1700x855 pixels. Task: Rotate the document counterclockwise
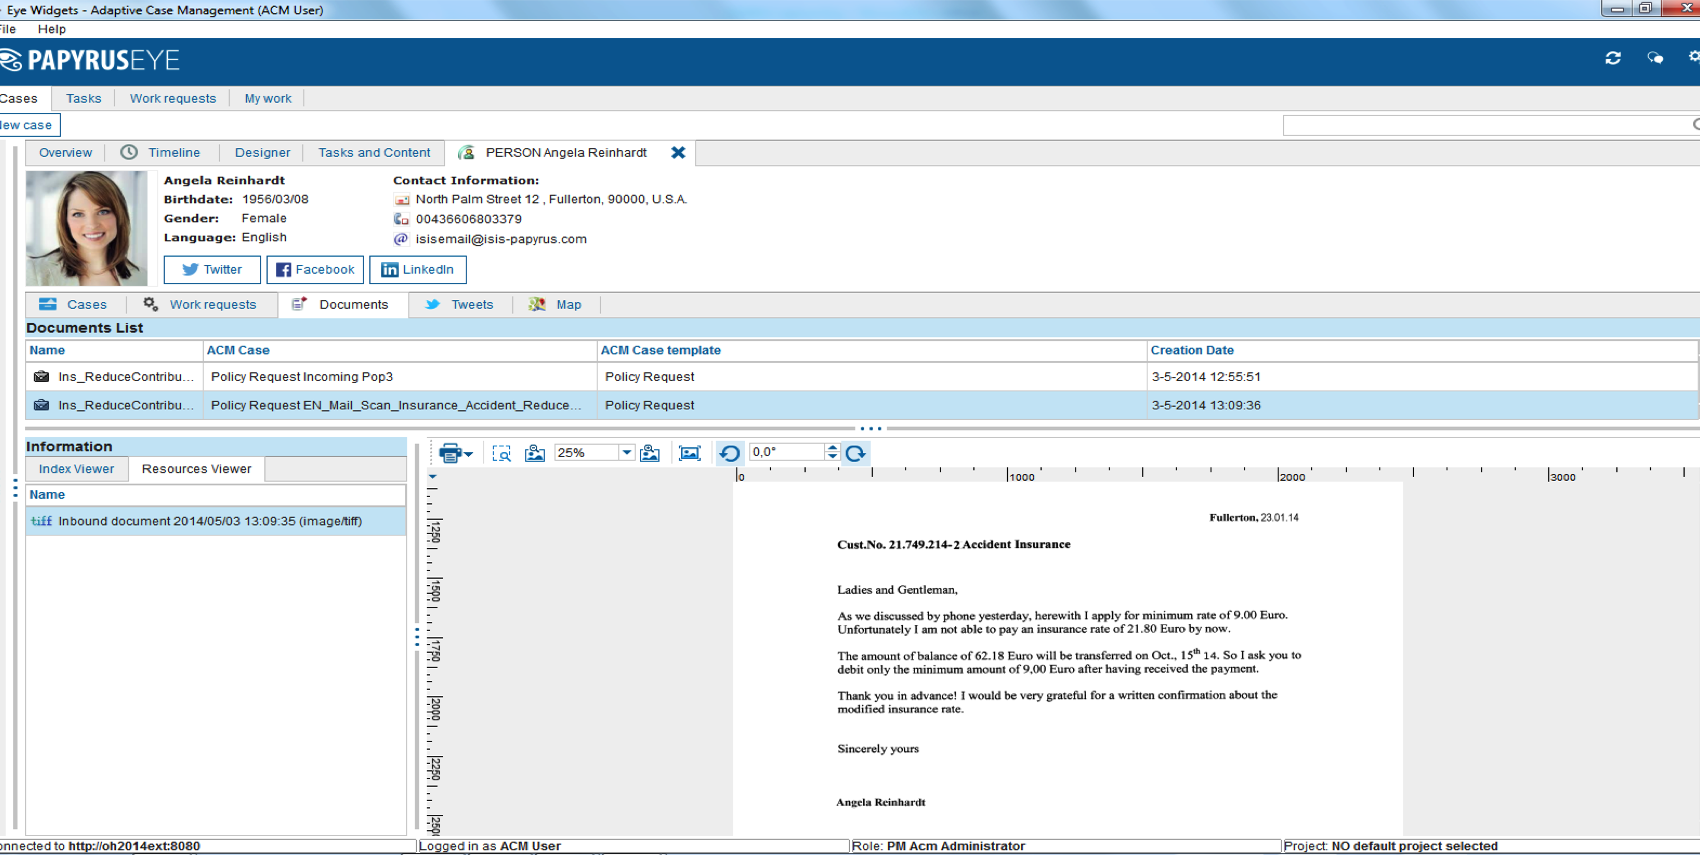[x=730, y=453]
